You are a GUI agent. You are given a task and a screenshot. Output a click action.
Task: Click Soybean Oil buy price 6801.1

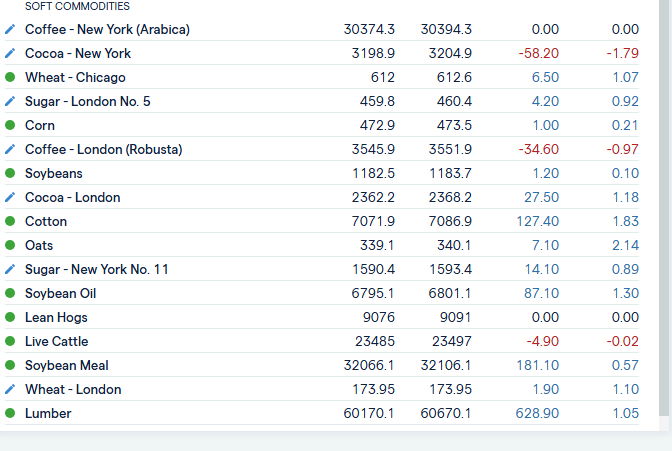click(x=450, y=293)
